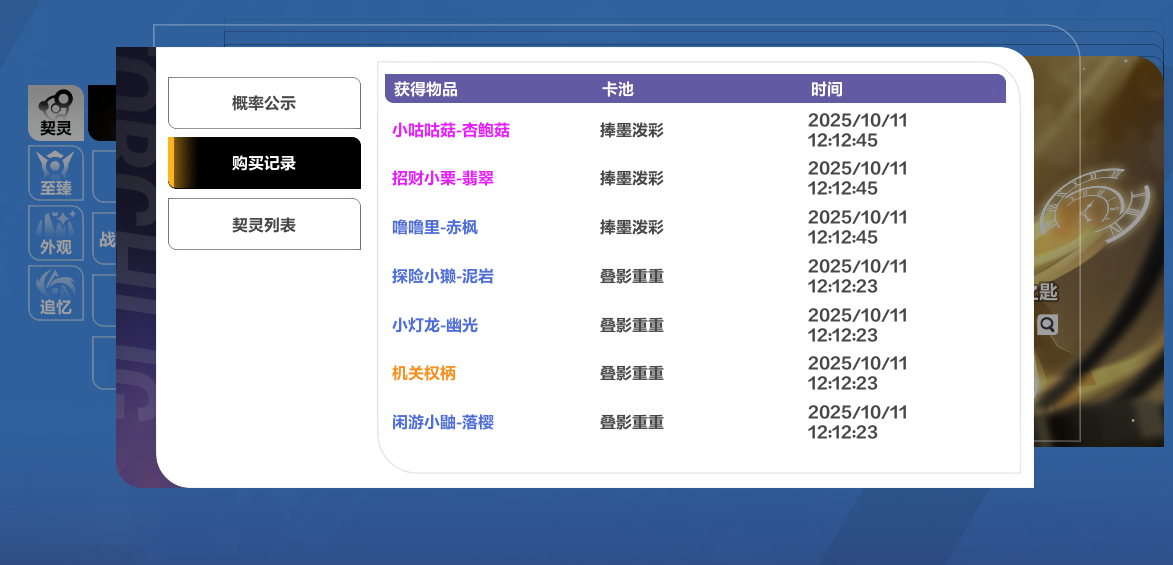The height and width of the screenshot is (565, 1173).
Task: Open the 契灵 sidebar icon
Action: 56,113
